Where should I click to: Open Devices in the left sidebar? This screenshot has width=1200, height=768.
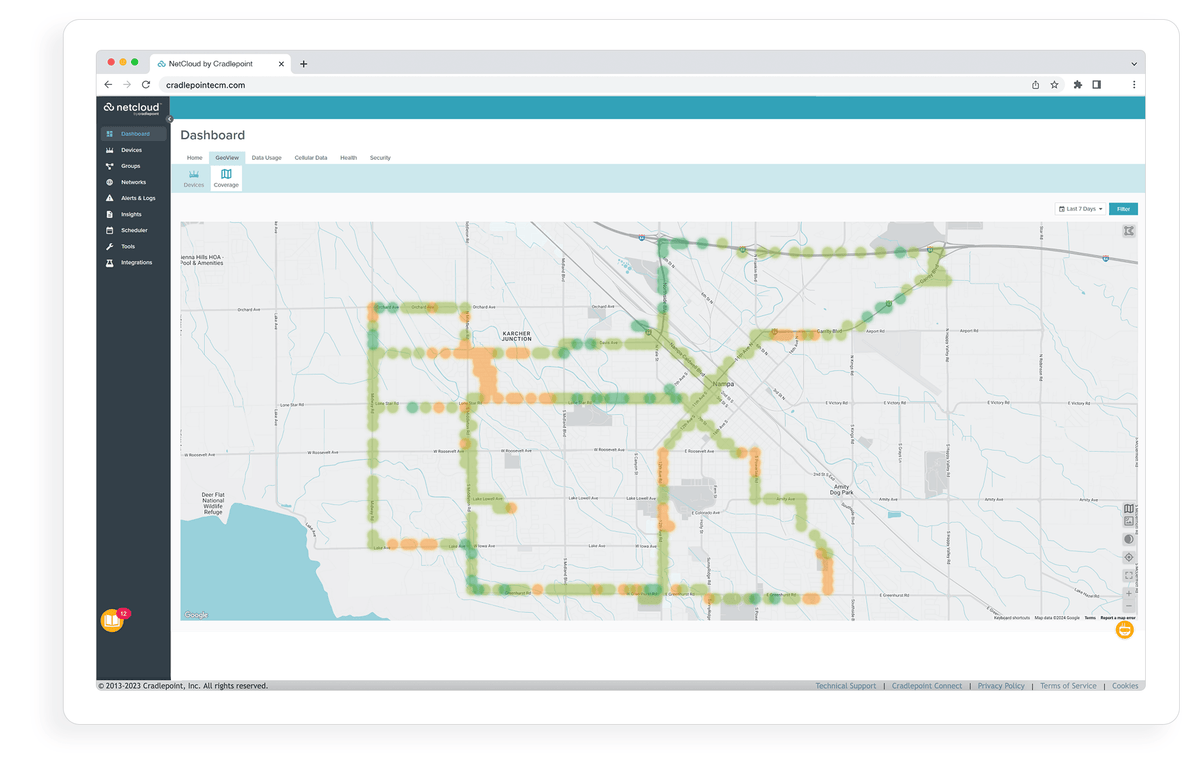tap(133, 150)
